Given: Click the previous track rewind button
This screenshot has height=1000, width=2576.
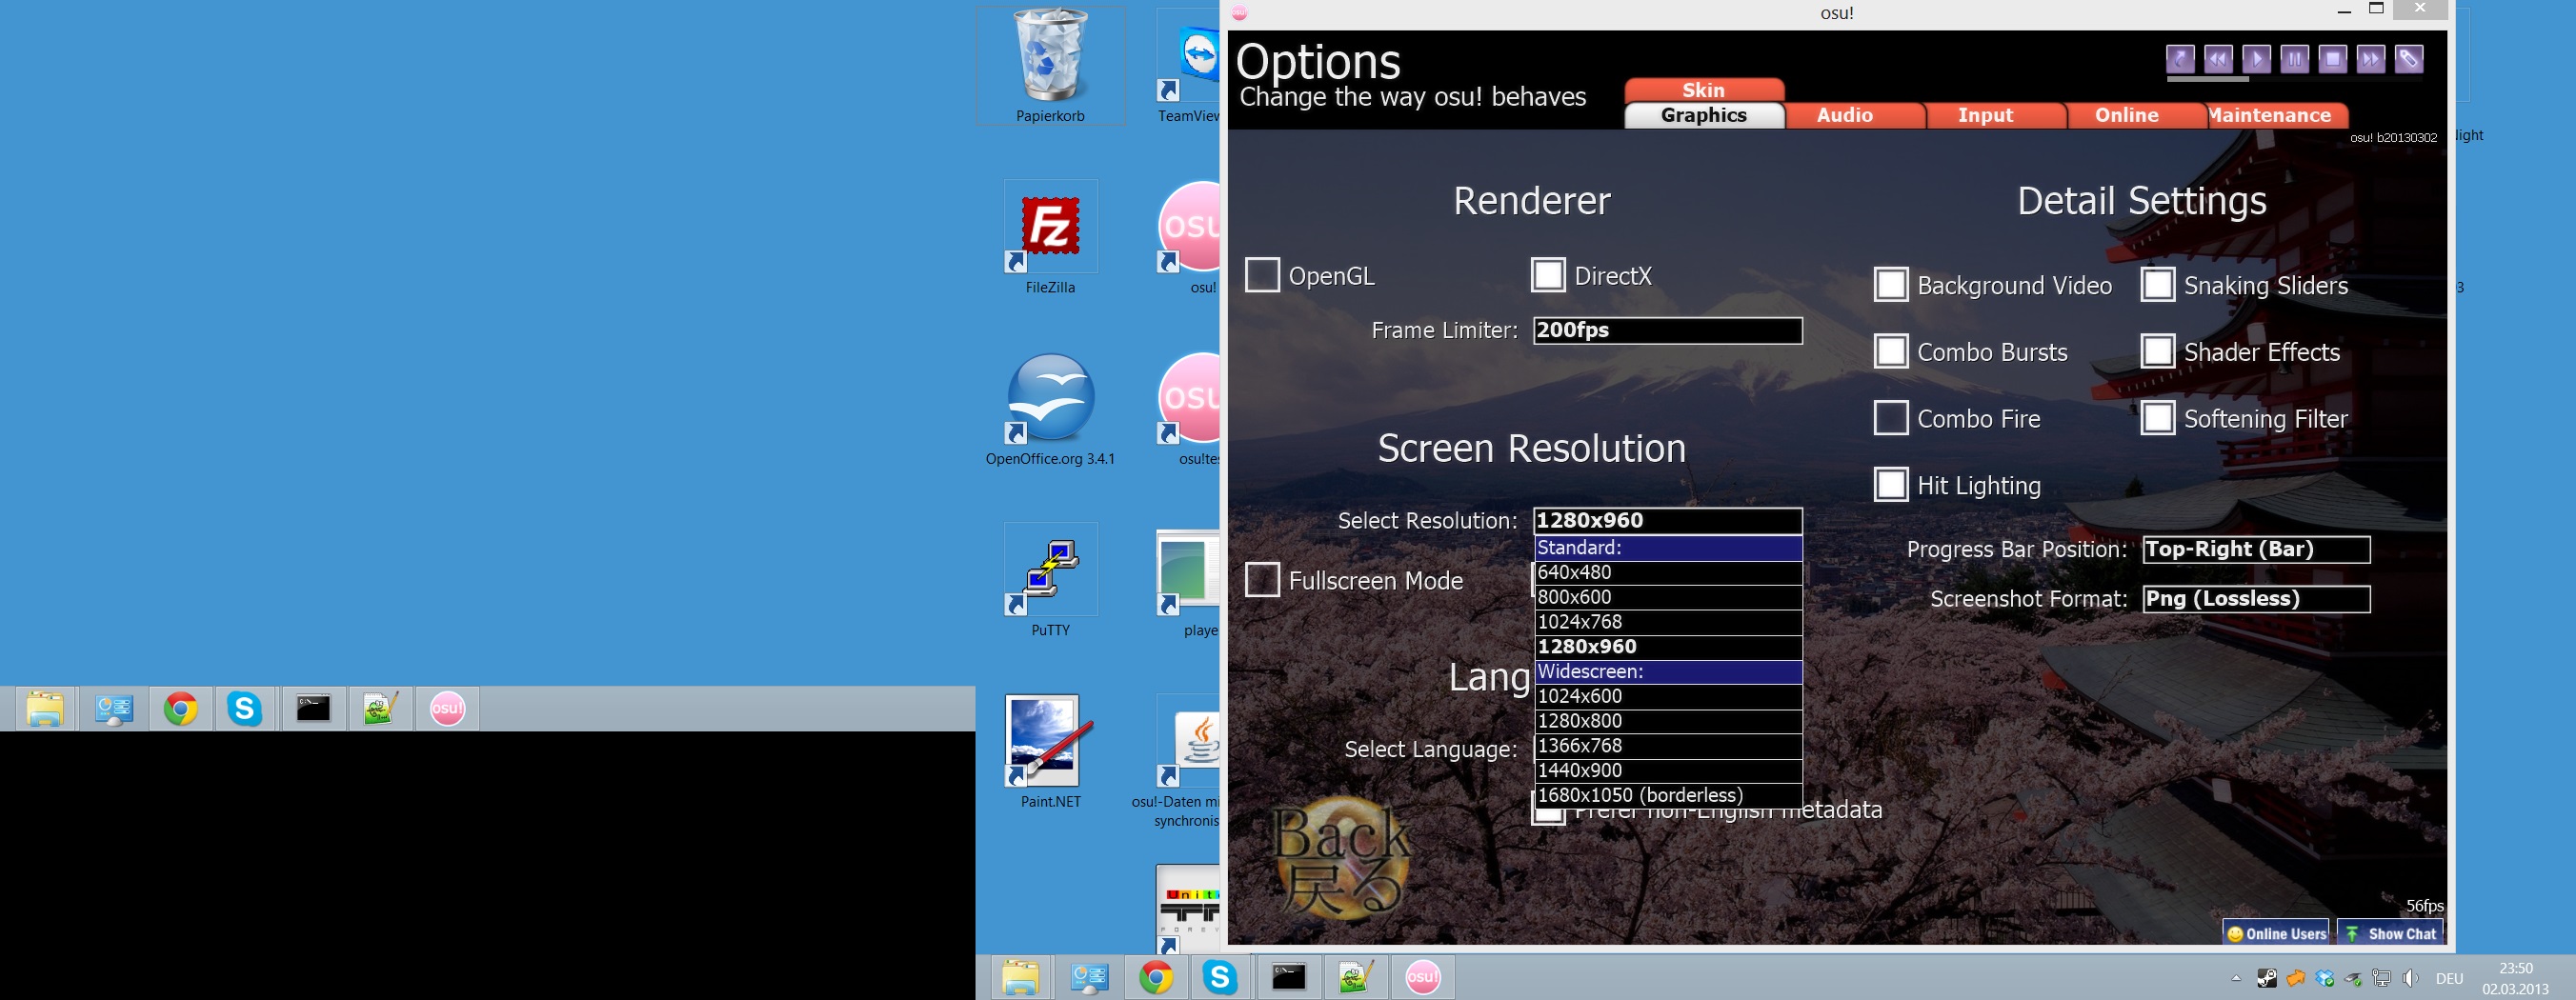Looking at the screenshot, I should [2218, 59].
